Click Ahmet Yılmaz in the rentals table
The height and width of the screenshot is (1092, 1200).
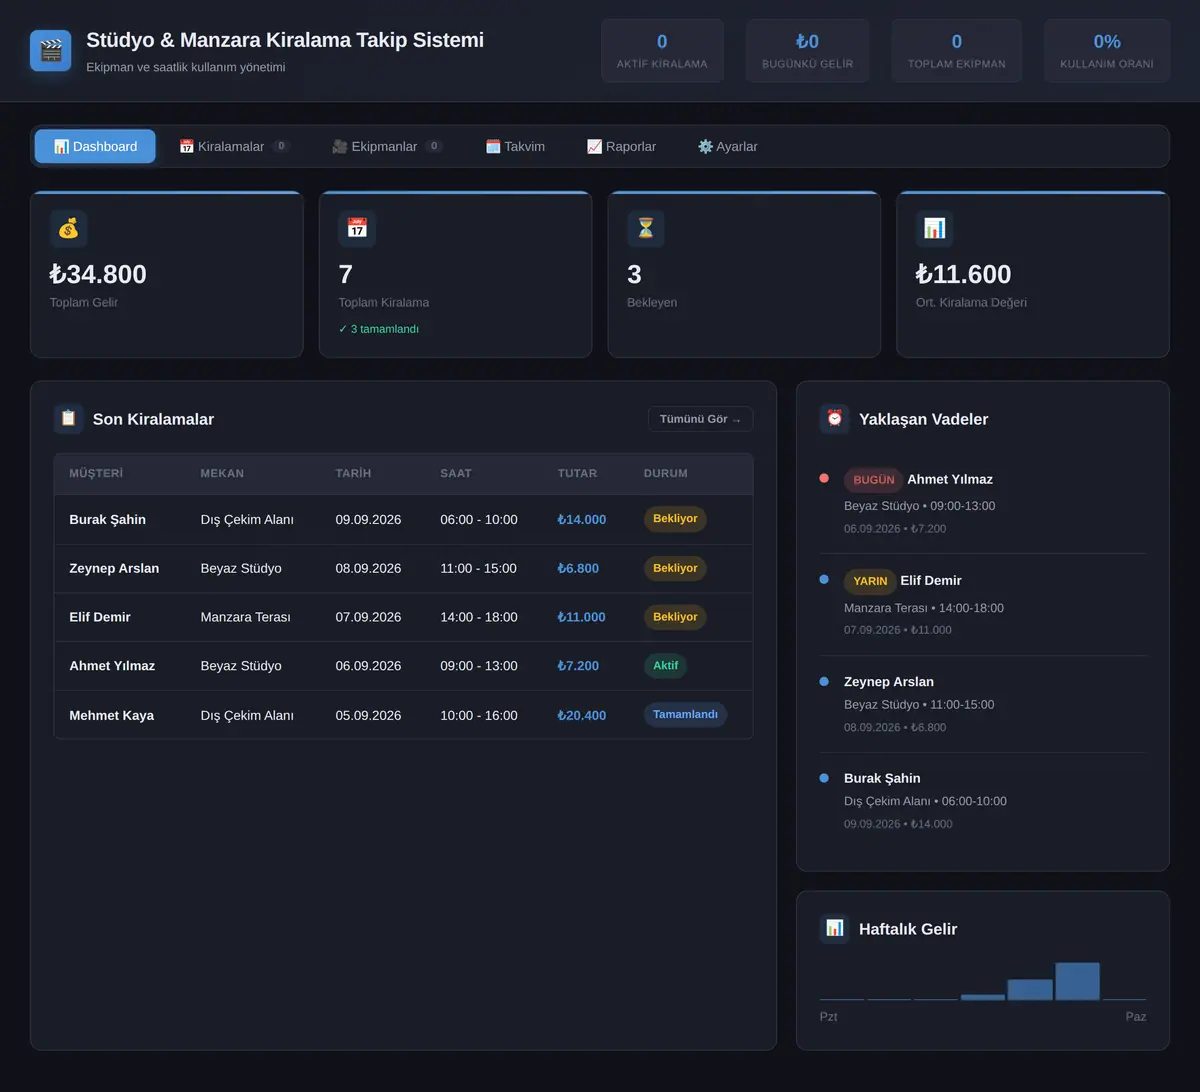pyautogui.click(x=112, y=666)
